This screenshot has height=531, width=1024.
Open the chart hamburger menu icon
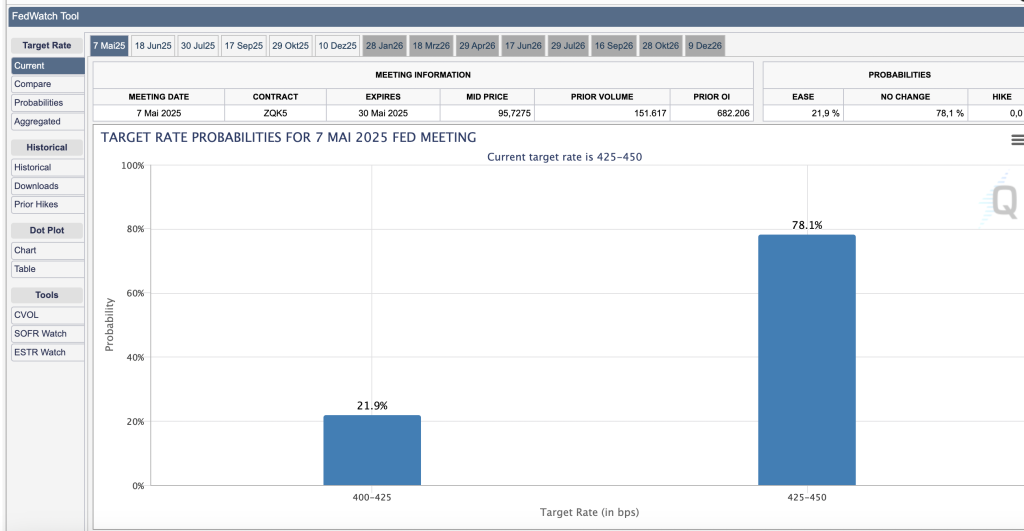pyautogui.click(x=1017, y=140)
